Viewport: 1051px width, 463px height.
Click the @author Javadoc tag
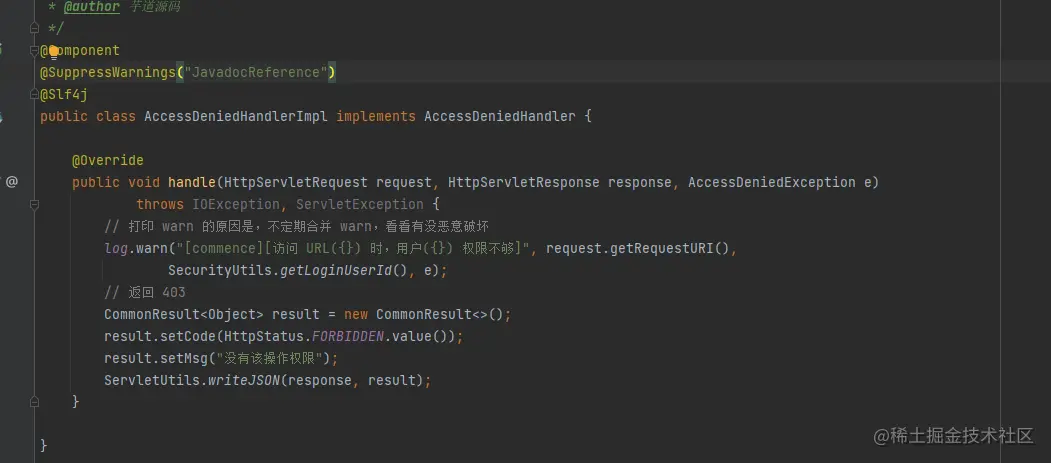click(x=92, y=7)
